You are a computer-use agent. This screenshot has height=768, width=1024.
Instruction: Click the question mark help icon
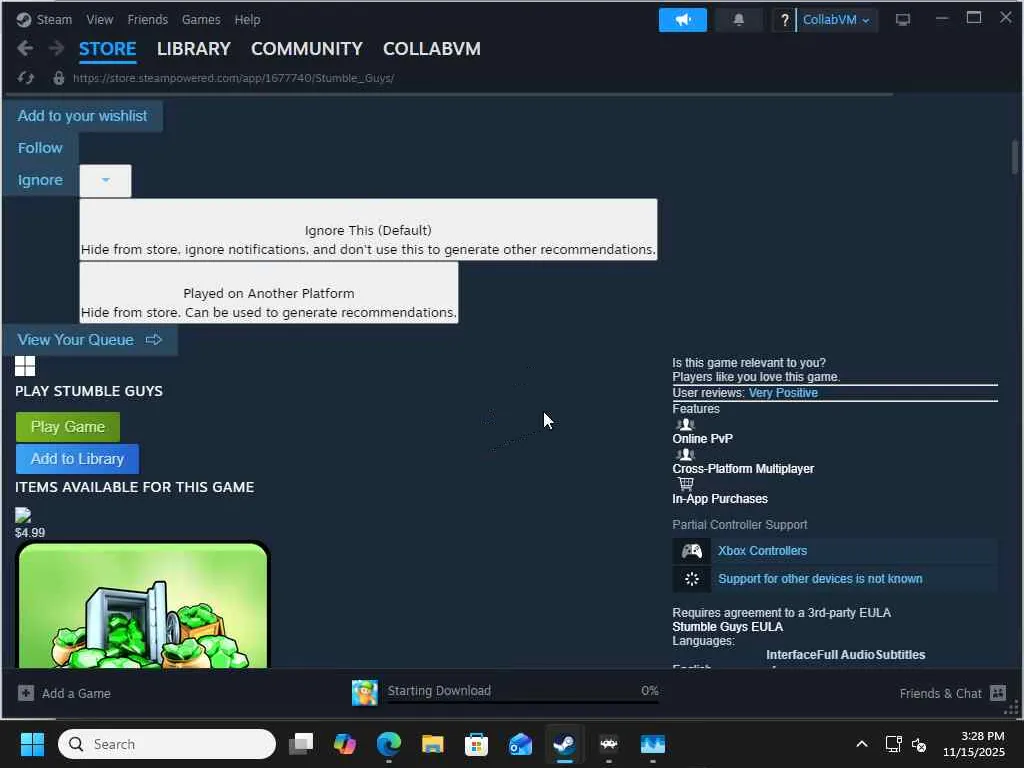[784, 20]
